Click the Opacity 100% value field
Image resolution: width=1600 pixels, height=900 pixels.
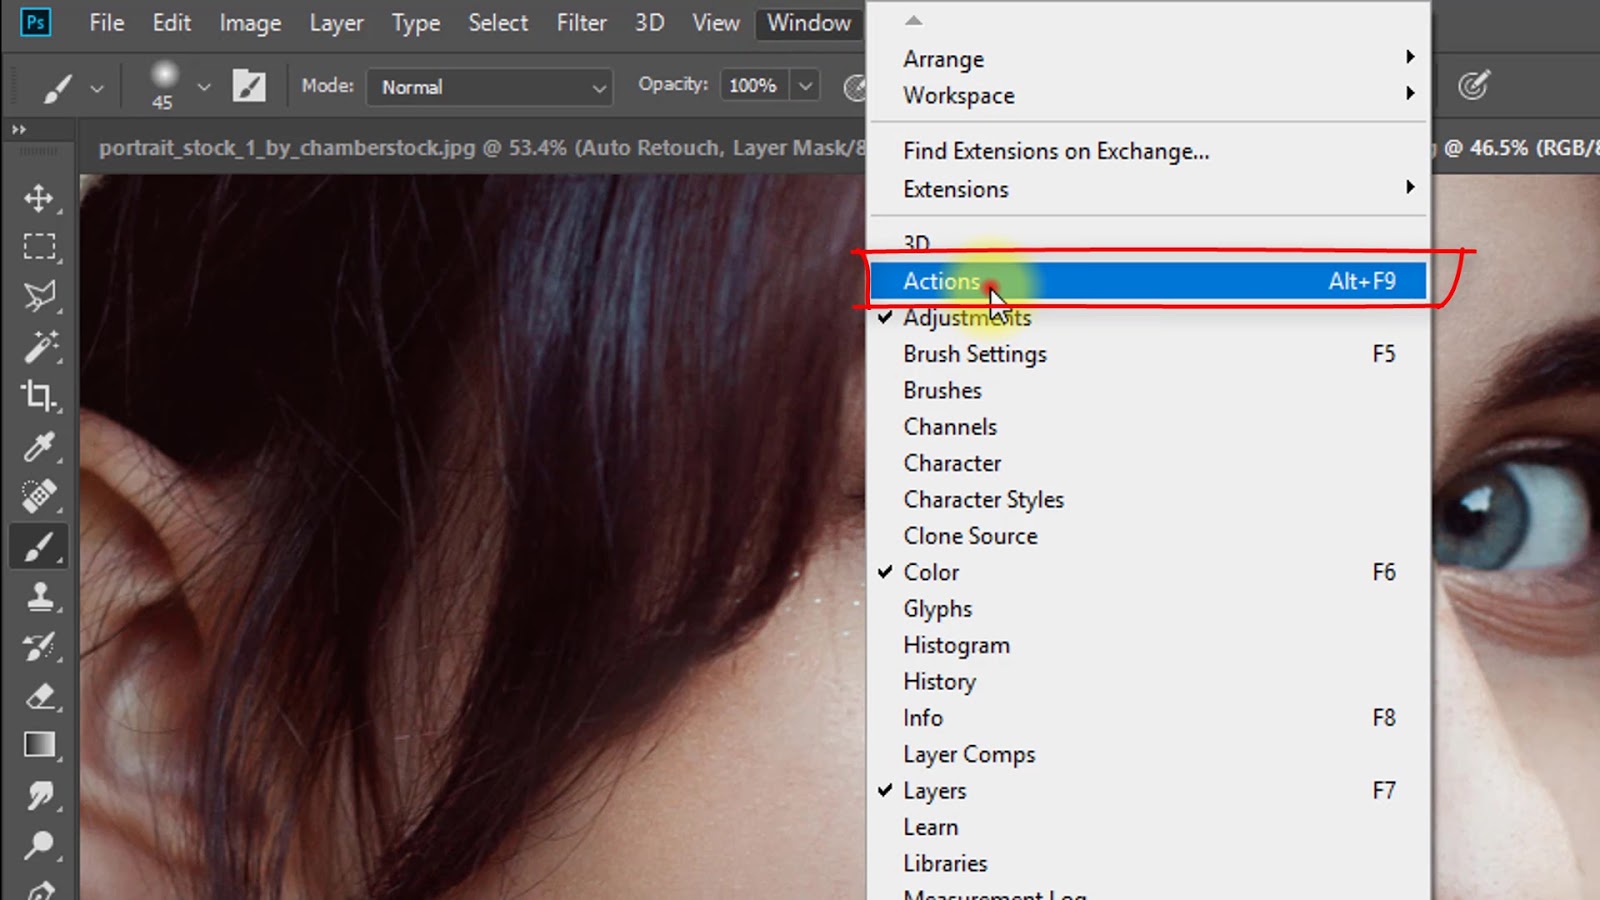click(753, 86)
